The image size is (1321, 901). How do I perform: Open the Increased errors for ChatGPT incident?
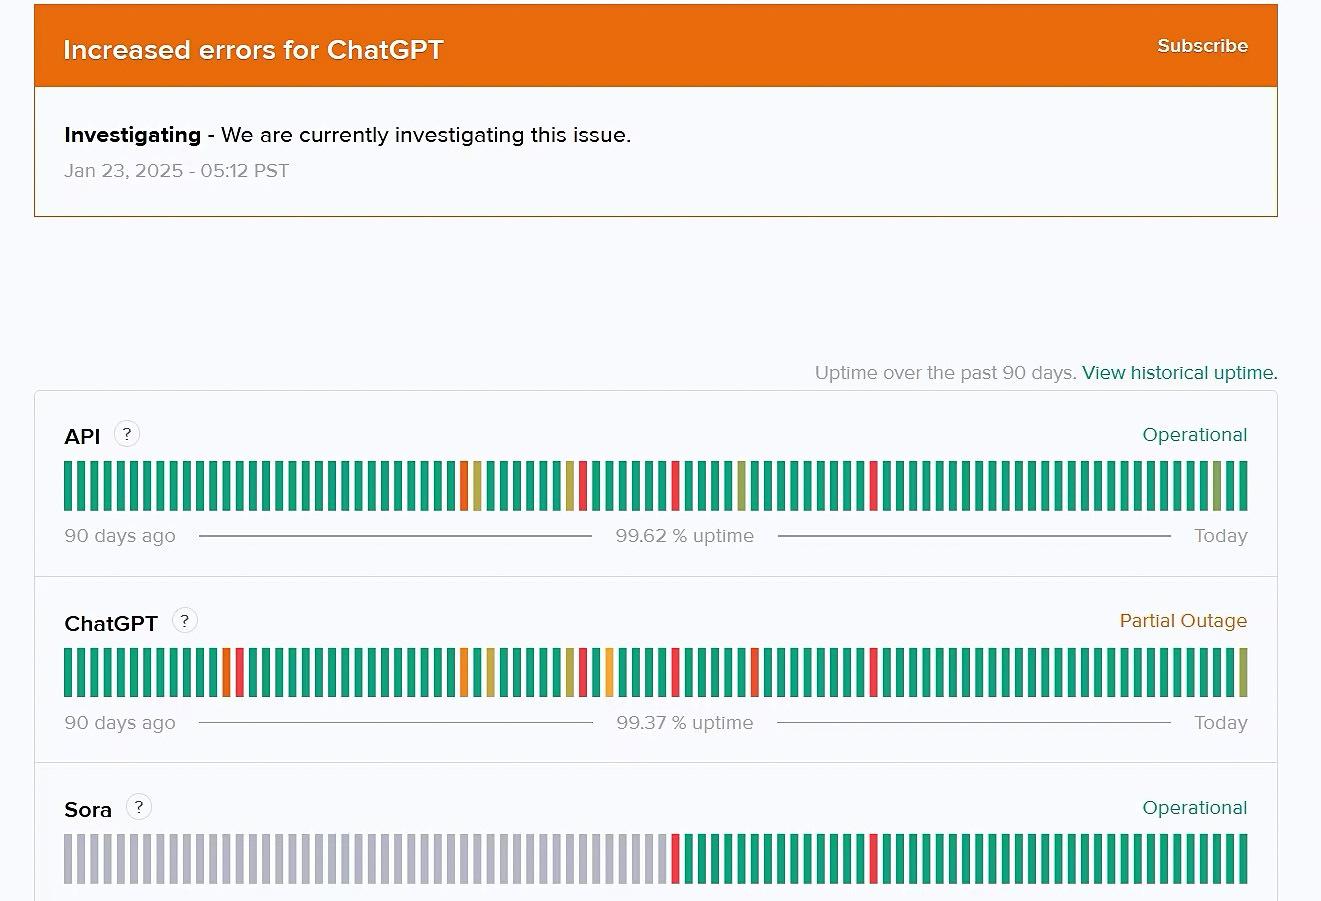[253, 50]
